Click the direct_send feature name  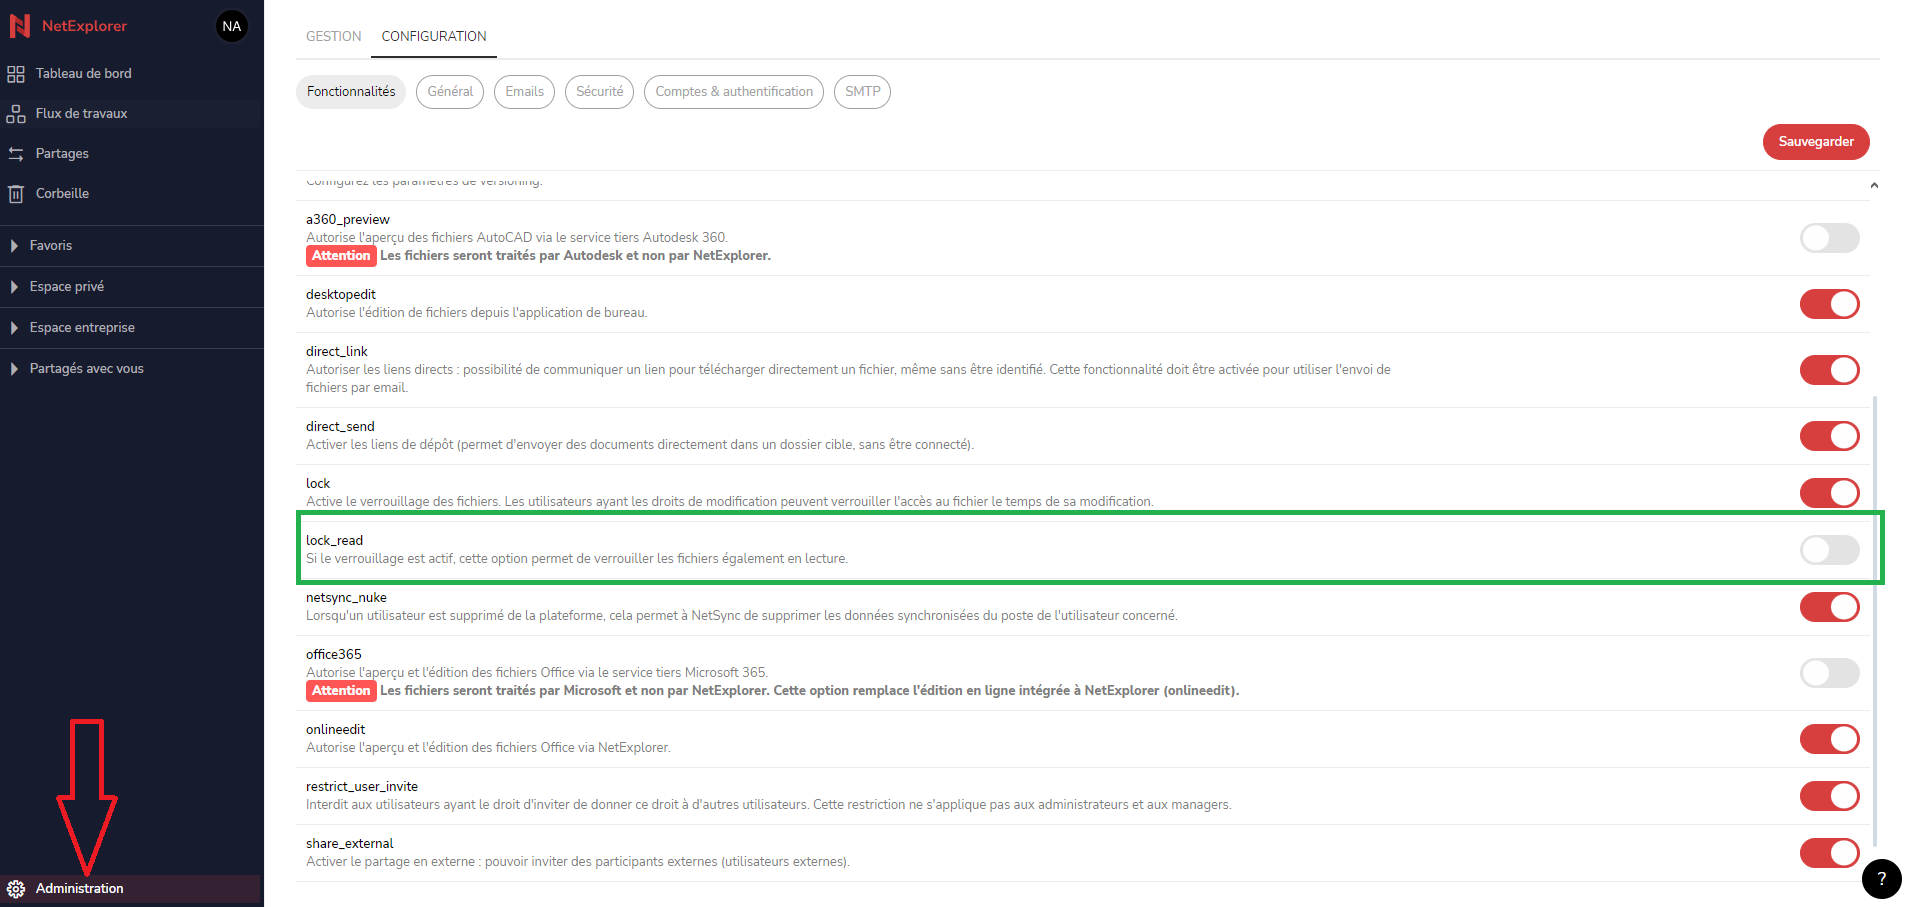pos(340,427)
